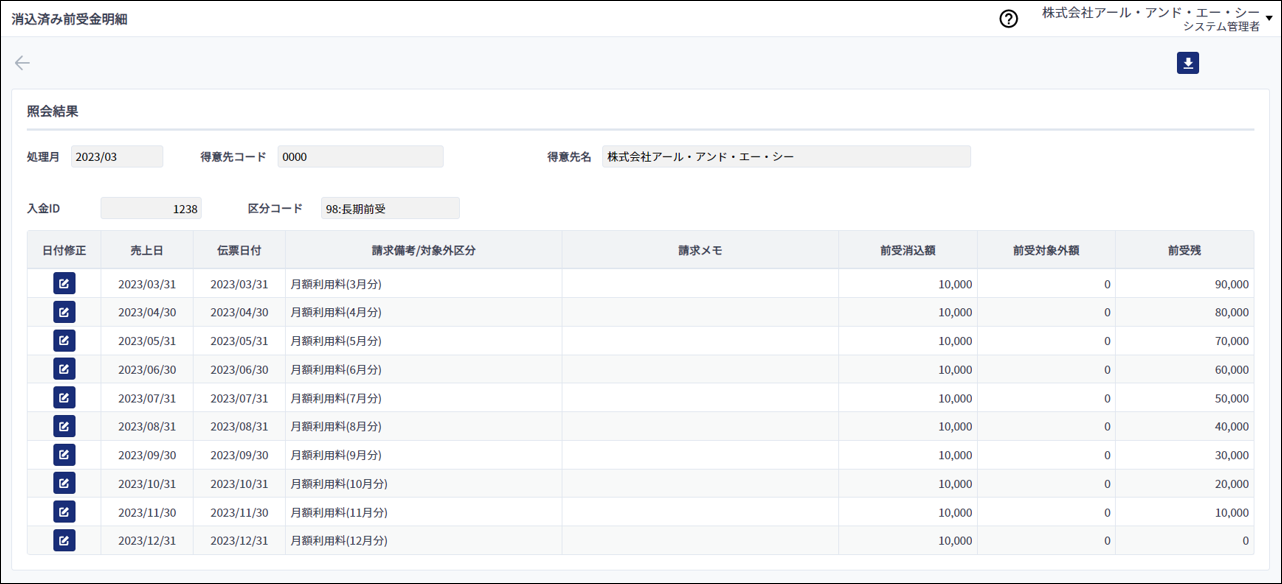The height and width of the screenshot is (584, 1282).
Task: Edit date for row 2023/10/31
Action: (x=64, y=483)
